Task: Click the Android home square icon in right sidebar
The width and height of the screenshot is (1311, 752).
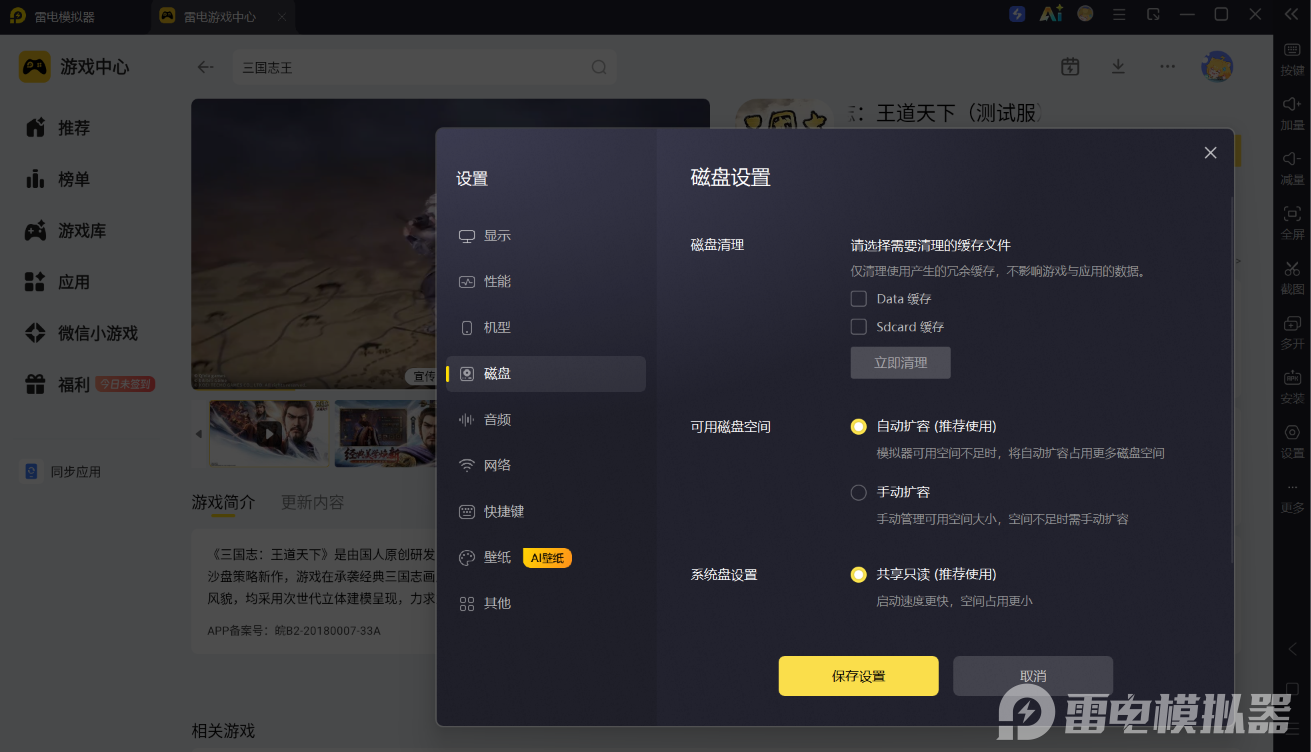Action: (x=1292, y=690)
